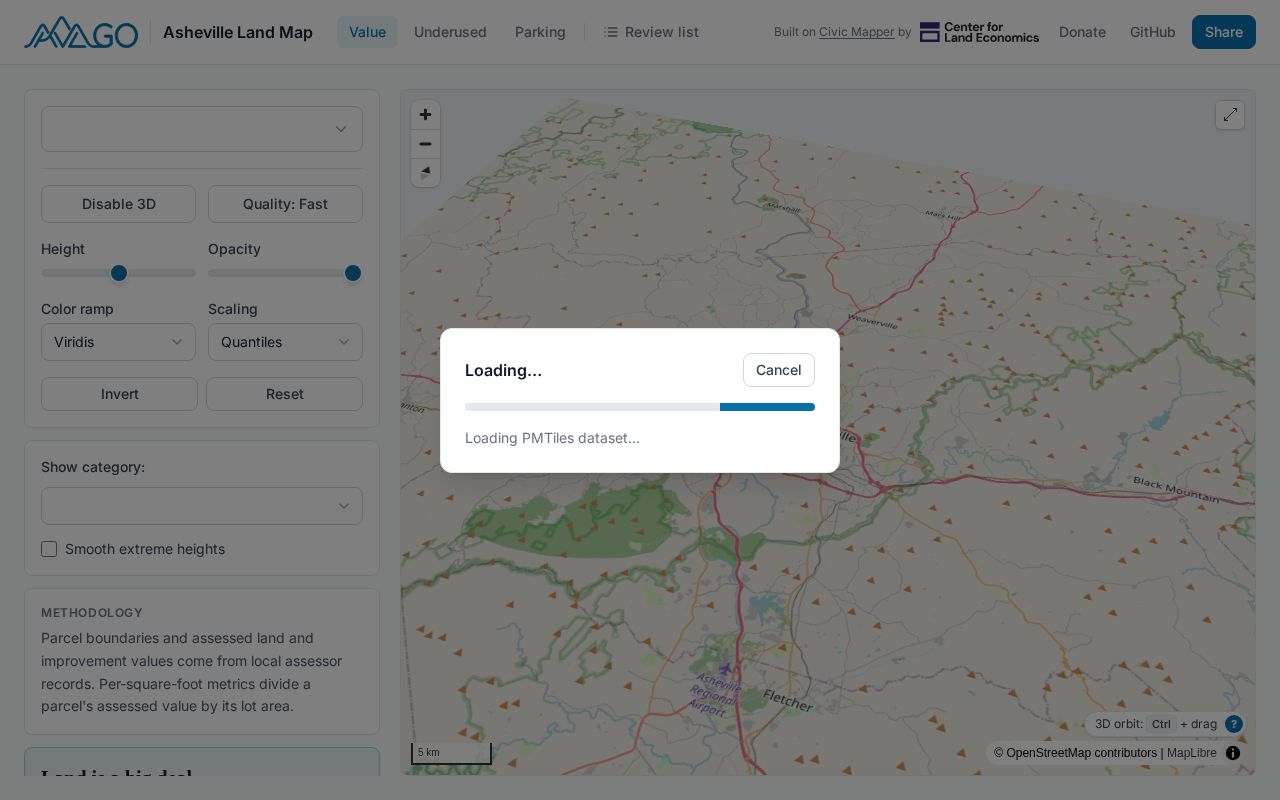Viewport: 1280px width, 800px height.
Task: Click the Height slider handle
Action: pyautogui.click(x=119, y=273)
